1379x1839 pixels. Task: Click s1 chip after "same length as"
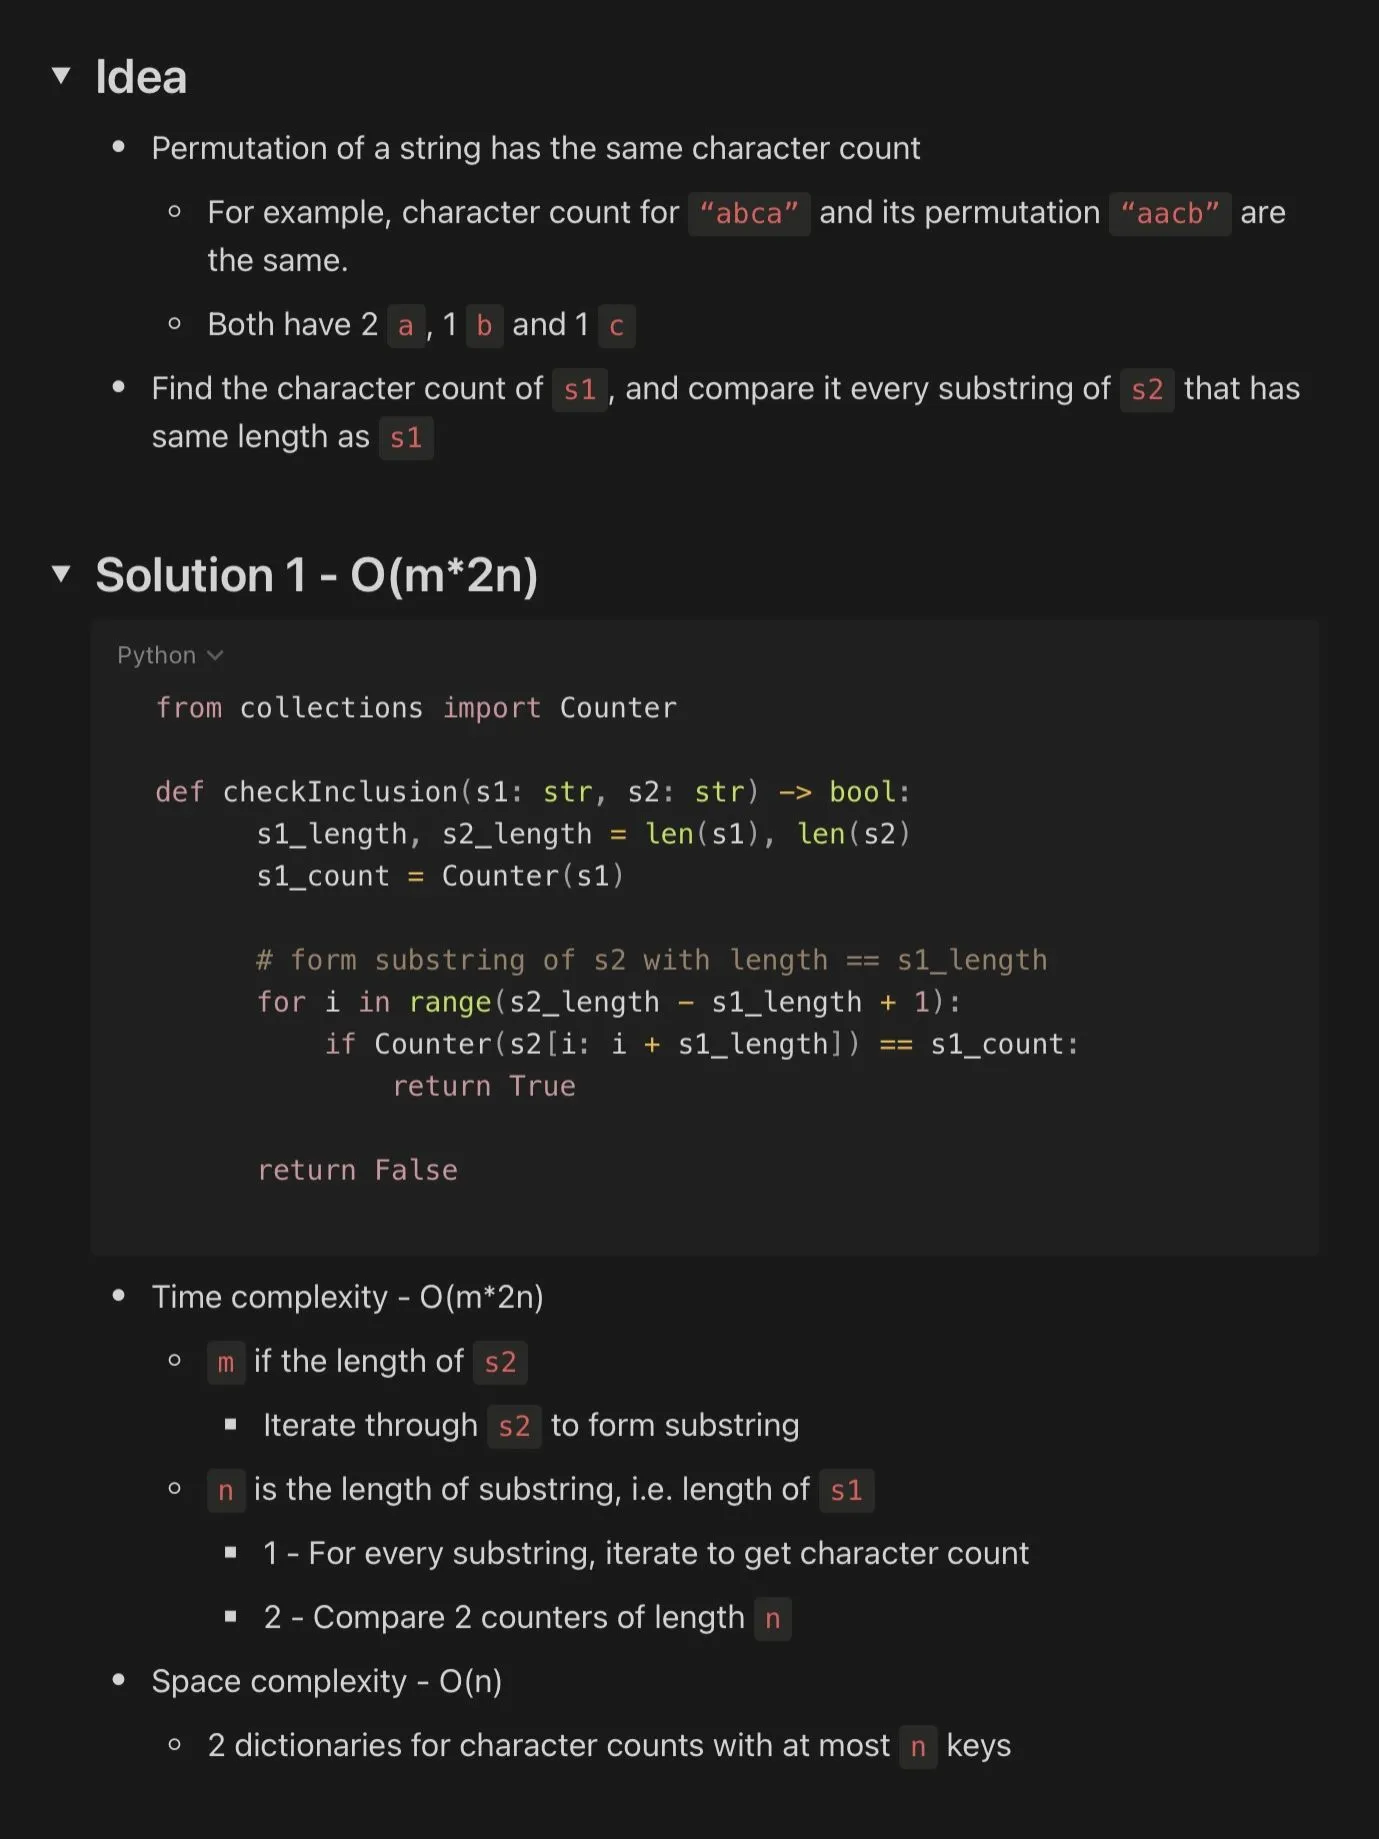click(406, 438)
